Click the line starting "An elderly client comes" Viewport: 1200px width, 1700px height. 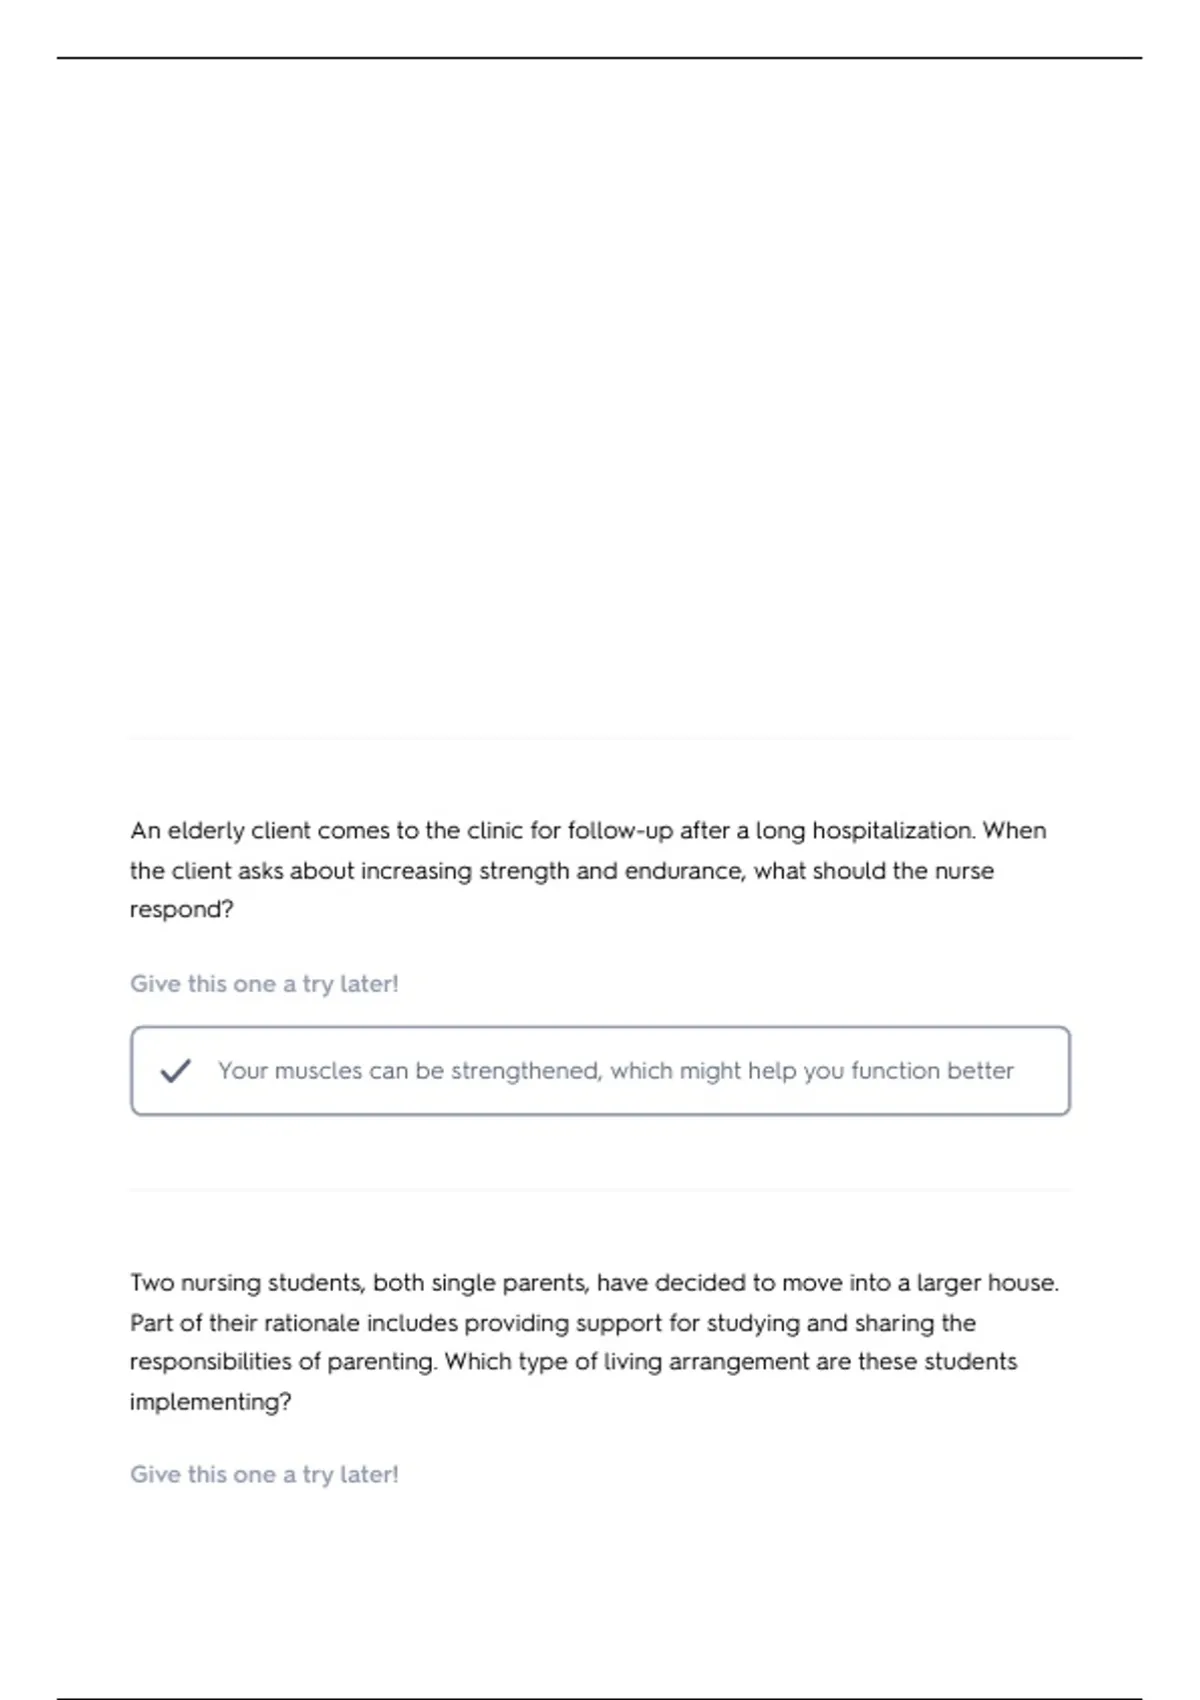pos(588,831)
